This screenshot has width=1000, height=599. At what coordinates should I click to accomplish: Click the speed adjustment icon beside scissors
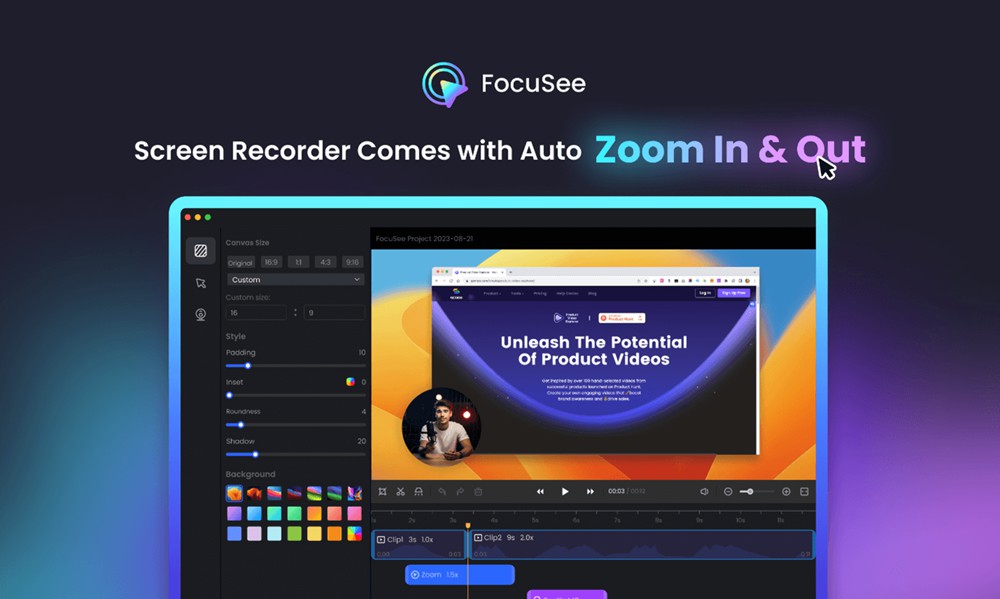(x=418, y=492)
